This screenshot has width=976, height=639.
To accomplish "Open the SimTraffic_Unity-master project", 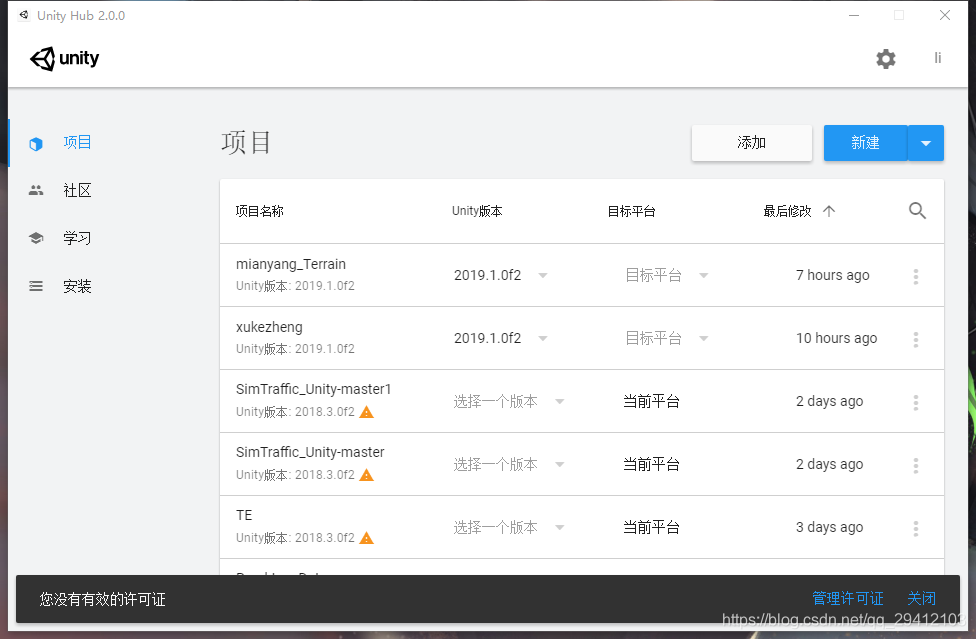I will (x=310, y=452).
